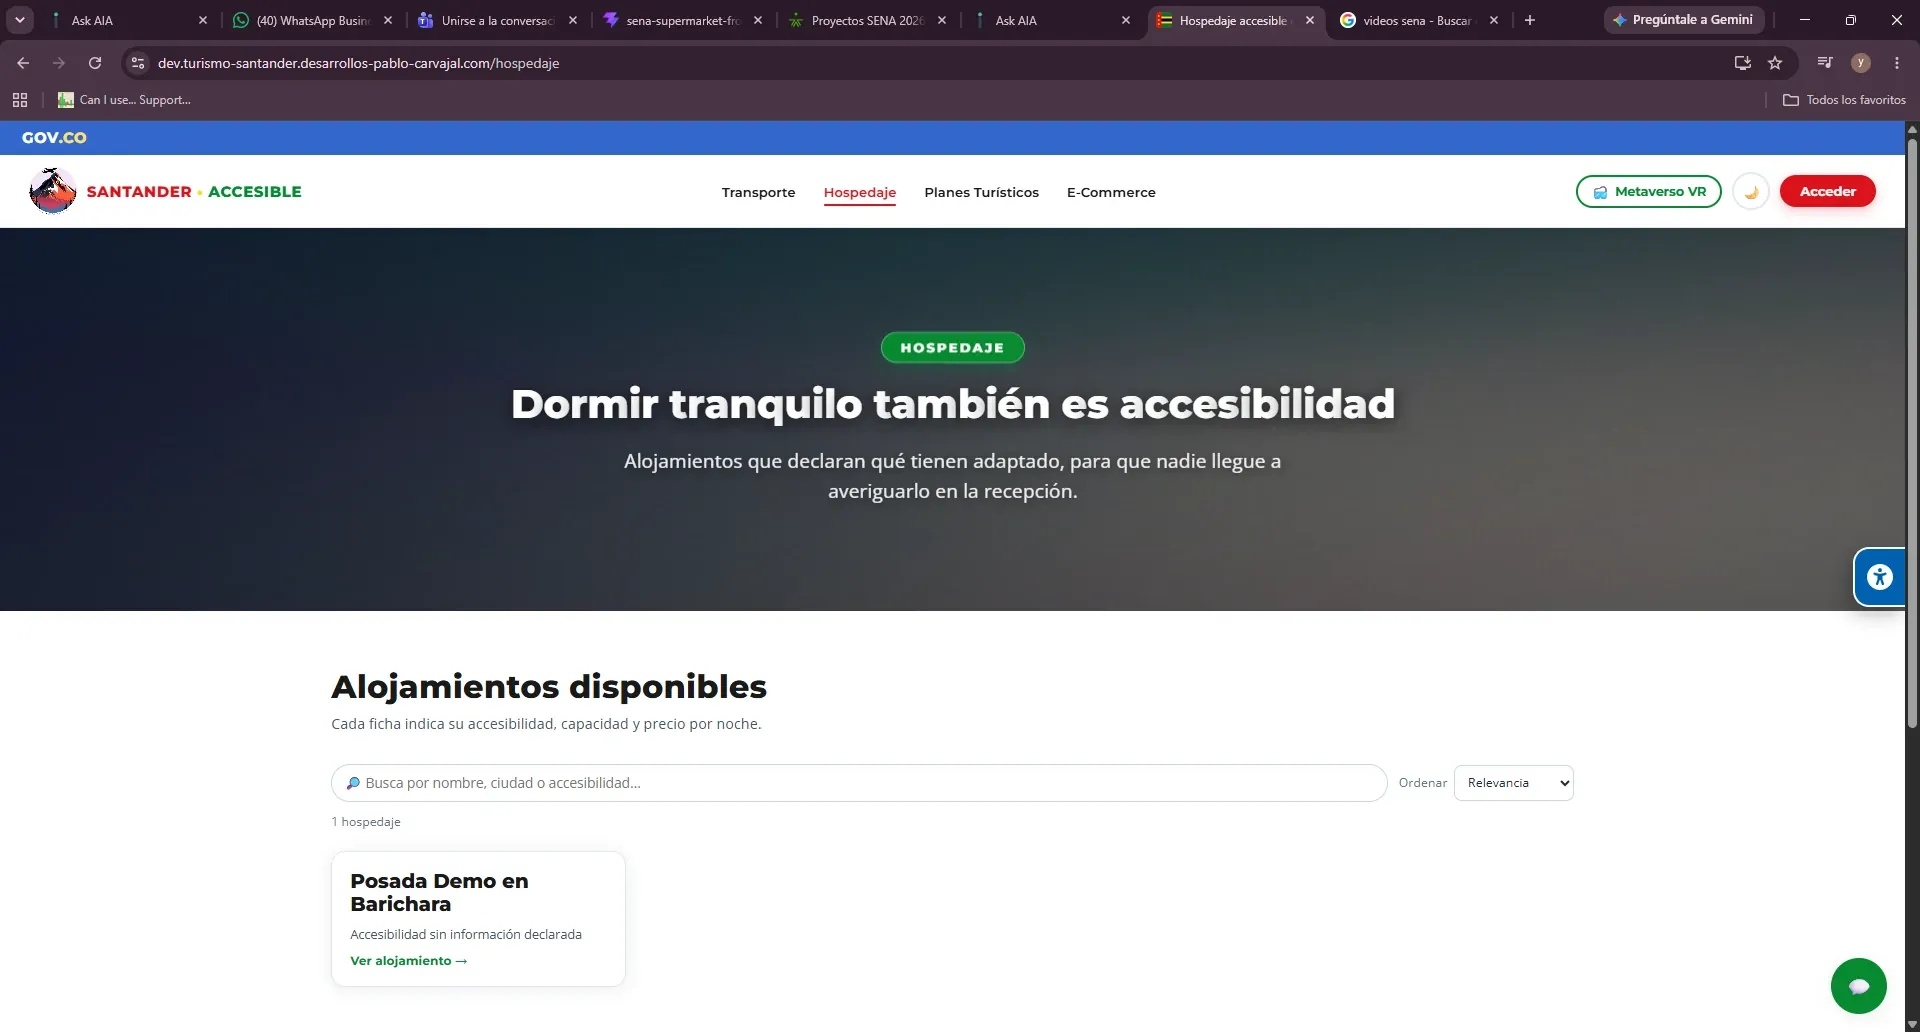Click the green HOSPEDAJE badge
The height and width of the screenshot is (1032, 1920).
coord(952,347)
